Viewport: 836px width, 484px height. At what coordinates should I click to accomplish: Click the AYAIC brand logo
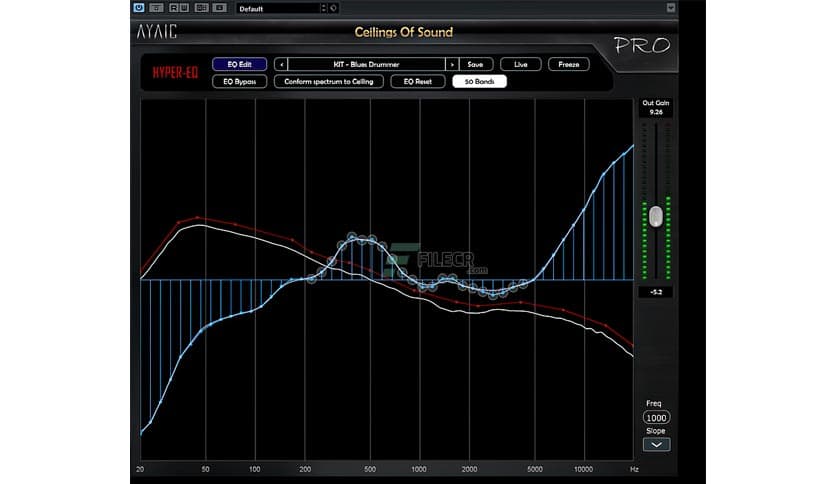tap(156, 32)
